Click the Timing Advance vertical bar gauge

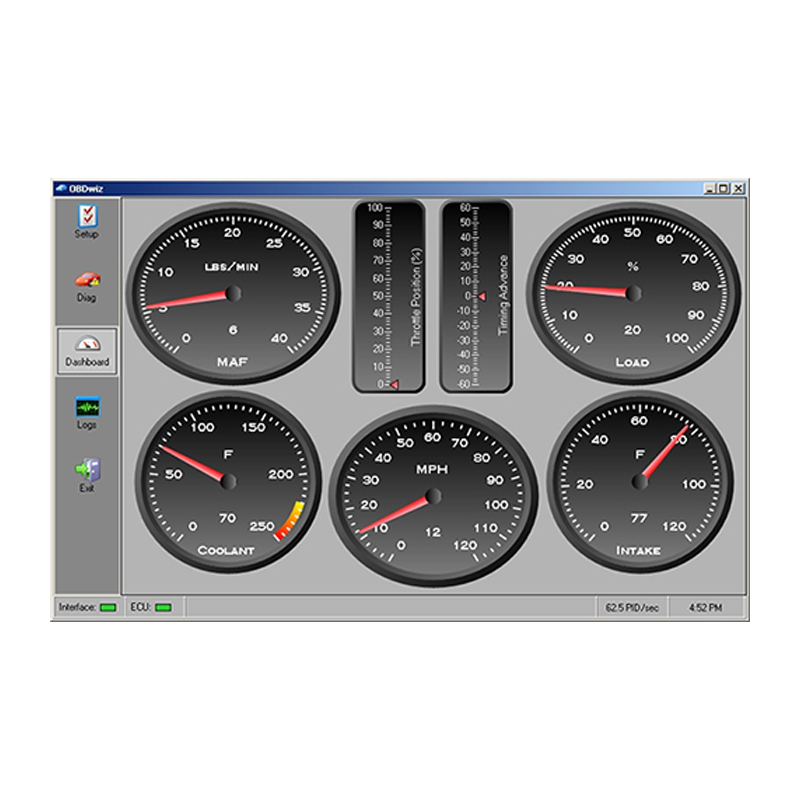click(476, 296)
